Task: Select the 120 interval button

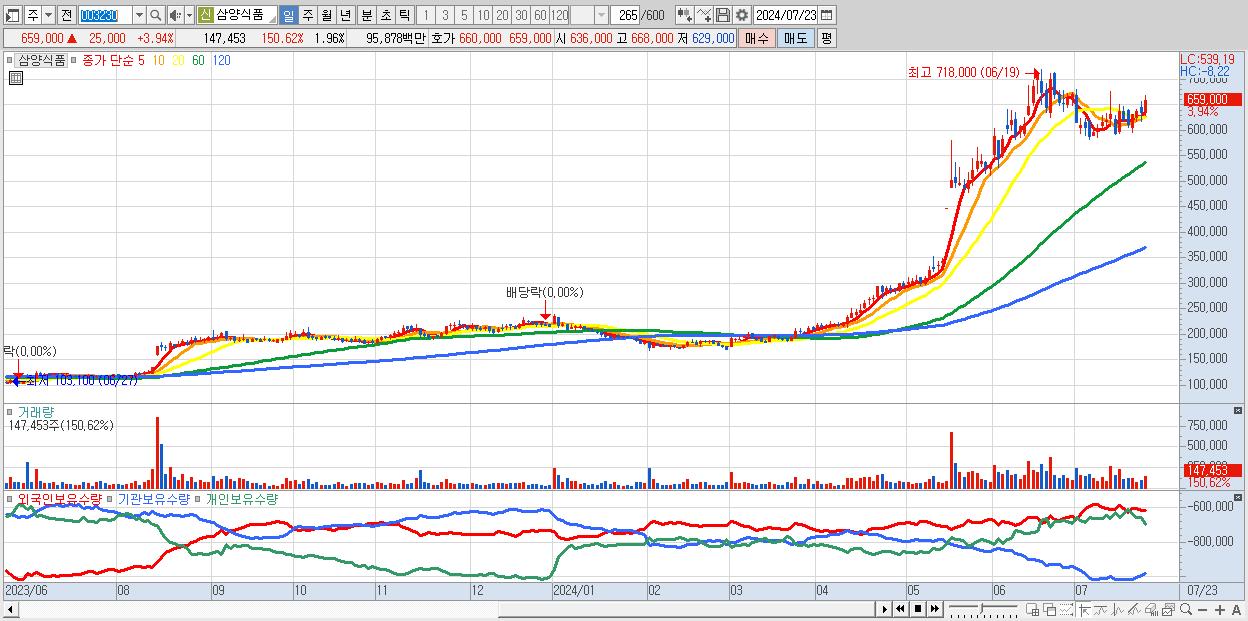Action: [x=560, y=15]
